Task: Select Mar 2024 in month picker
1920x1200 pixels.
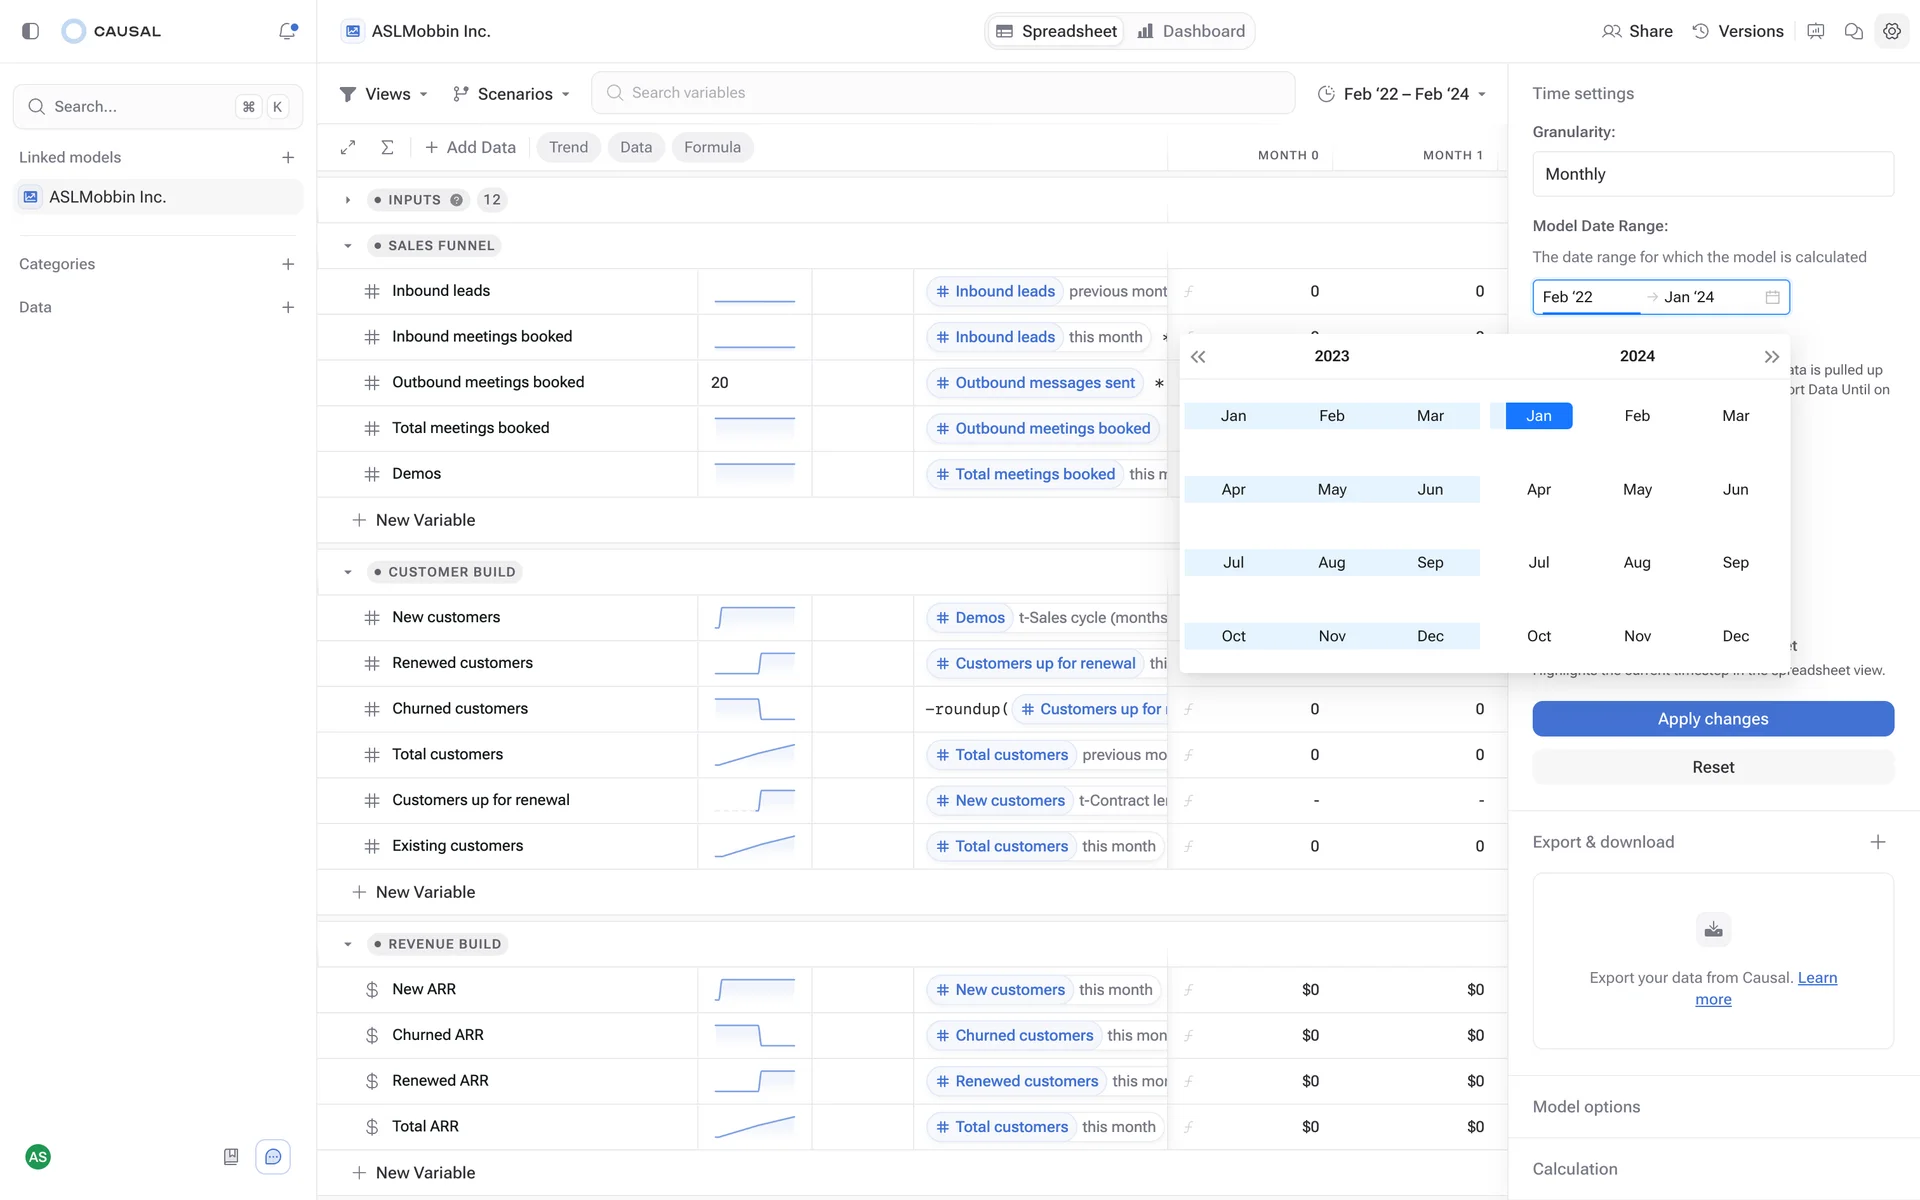Action: tap(1735, 416)
